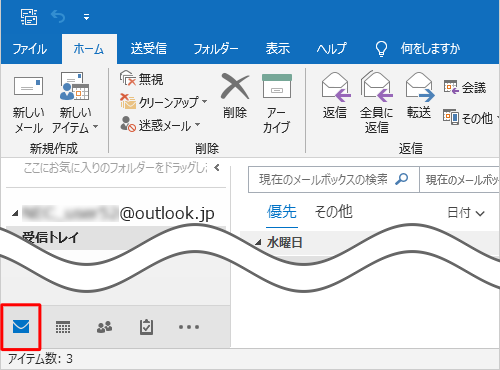Click the 全員に返信 reply all icon

377,86
